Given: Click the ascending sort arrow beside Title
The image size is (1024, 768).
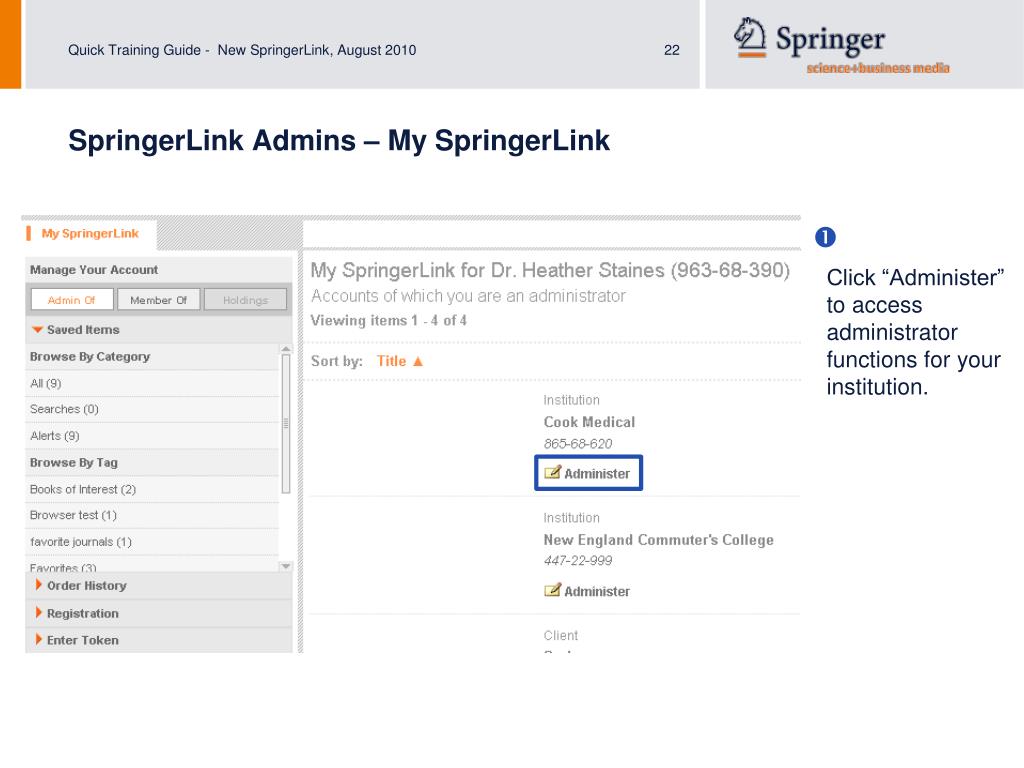Looking at the screenshot, I should [x=418, y=361].
